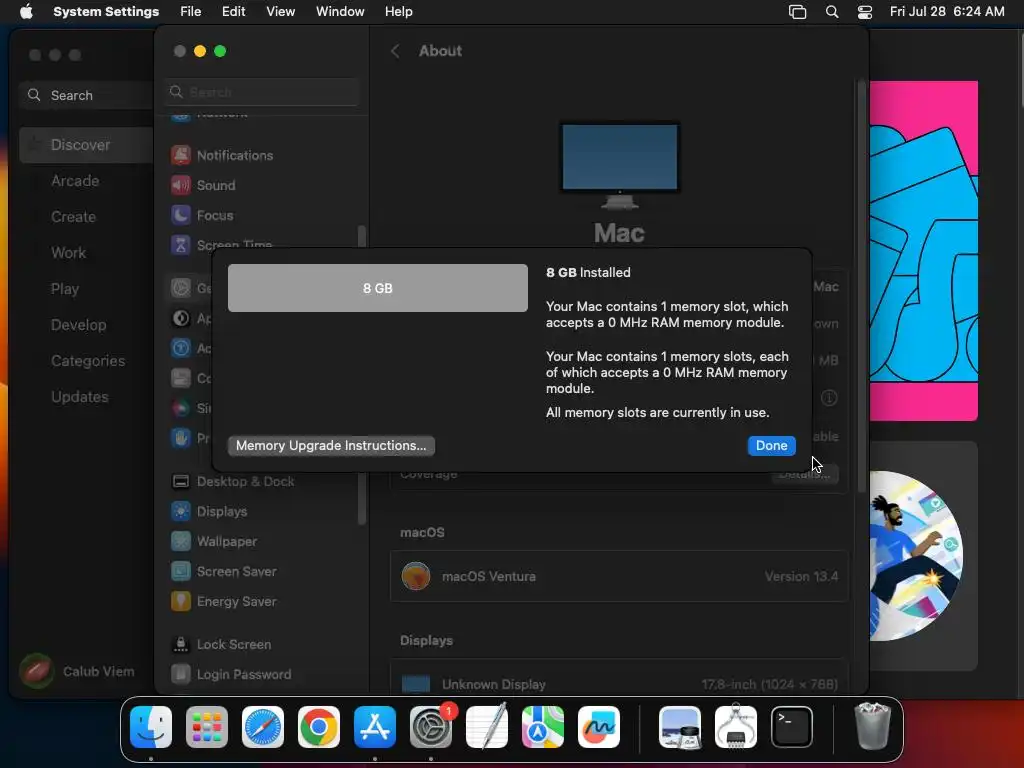Open Spotlight search in menu bar
This screenshot has width=1024, height=768.
pyautogui.click(x=831, y=12)
